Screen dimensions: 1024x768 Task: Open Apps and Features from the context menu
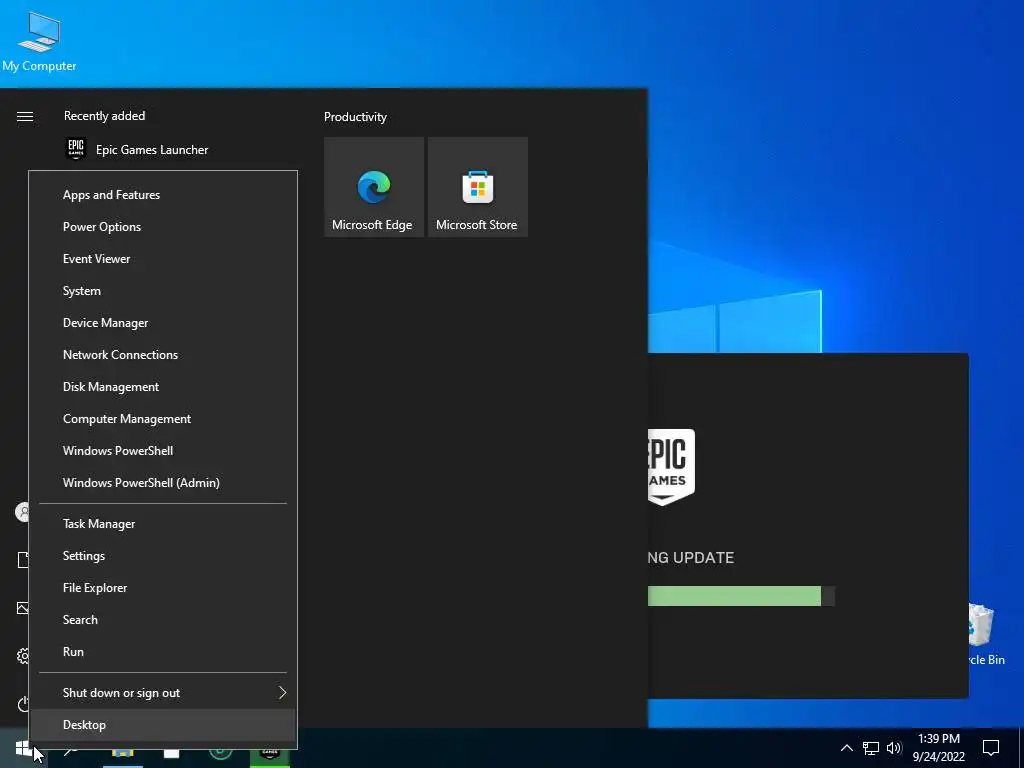point(163,195)
